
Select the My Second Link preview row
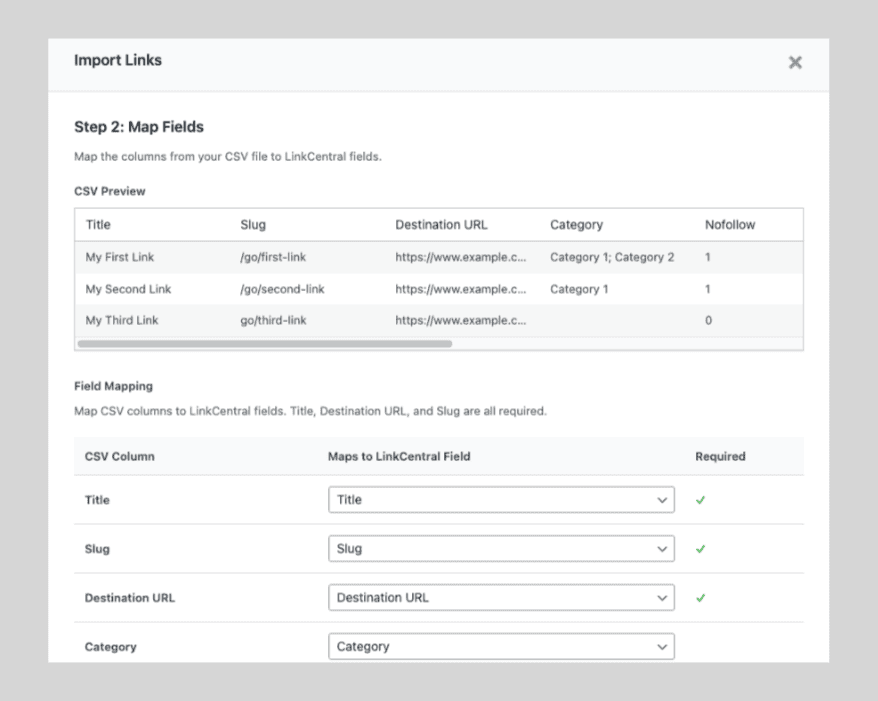click(x=439, y=289)
